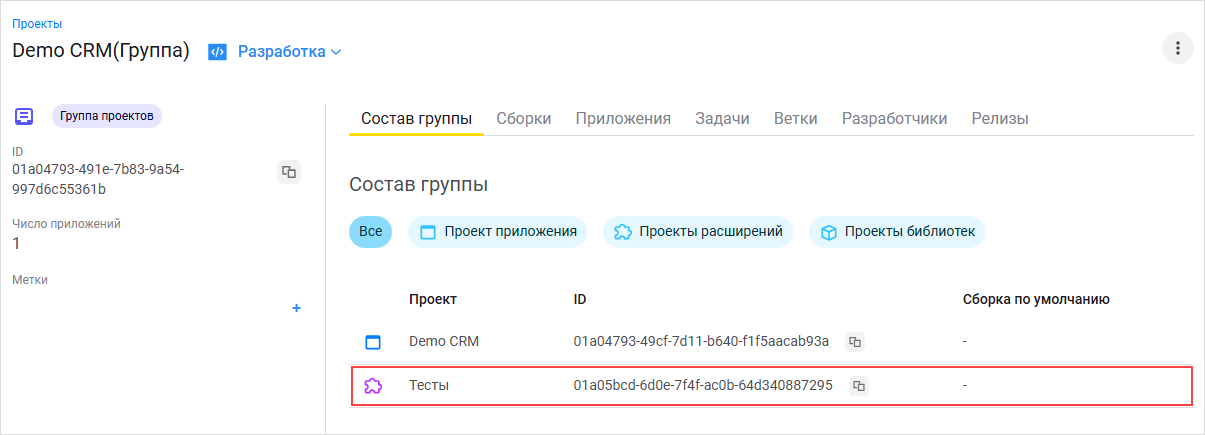This screenshot has width=1205, height=435.
Task: Select ID text 01a04793-49cf-7d11-b640-f1f5aacab93a
Action: click(701, 342)
